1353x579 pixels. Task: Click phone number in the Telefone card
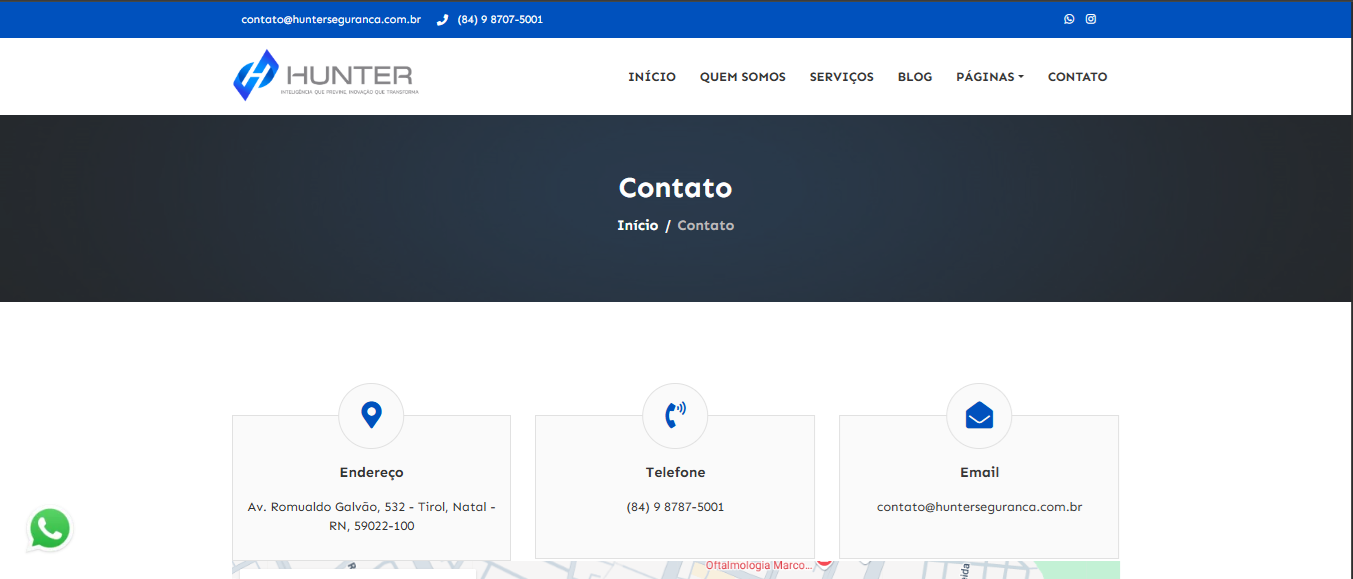tap(675, 507)
